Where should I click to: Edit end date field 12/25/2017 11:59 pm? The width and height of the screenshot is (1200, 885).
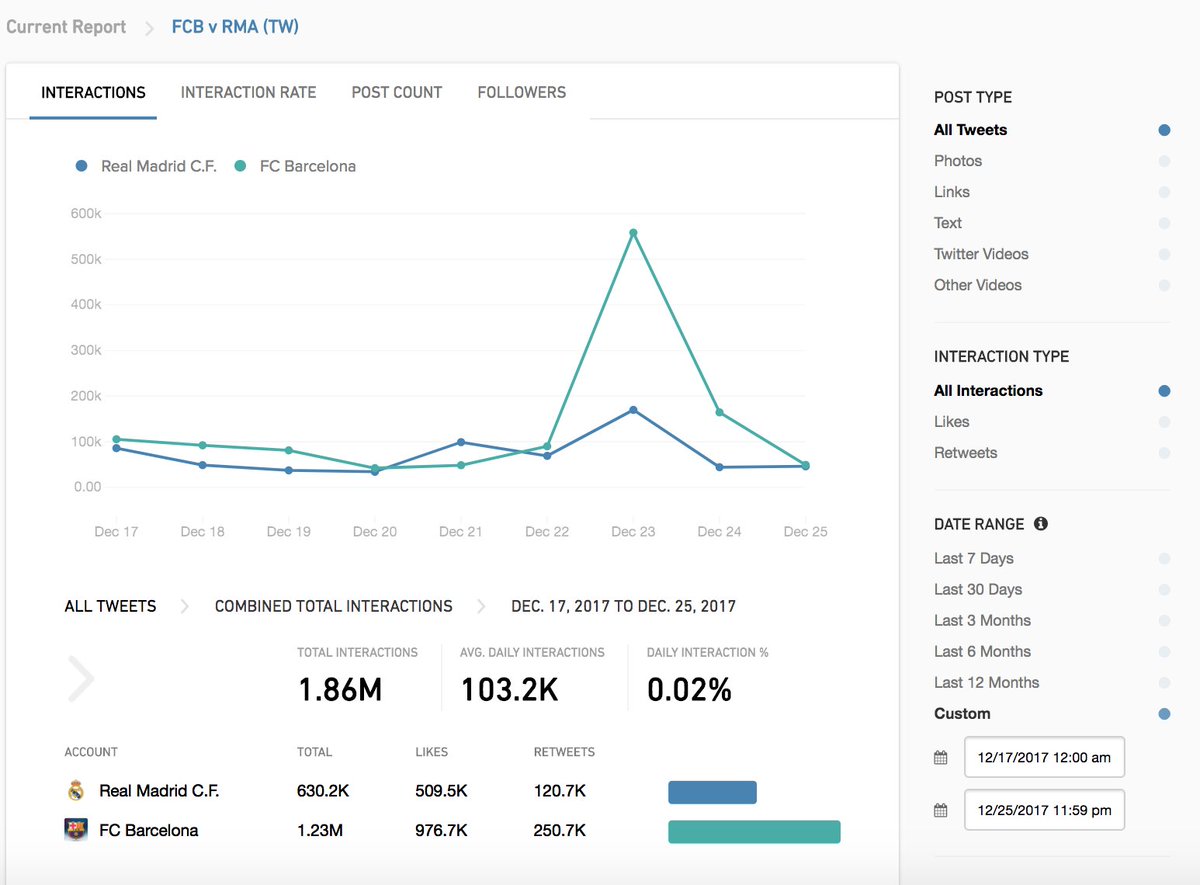tap(1044, 810)
